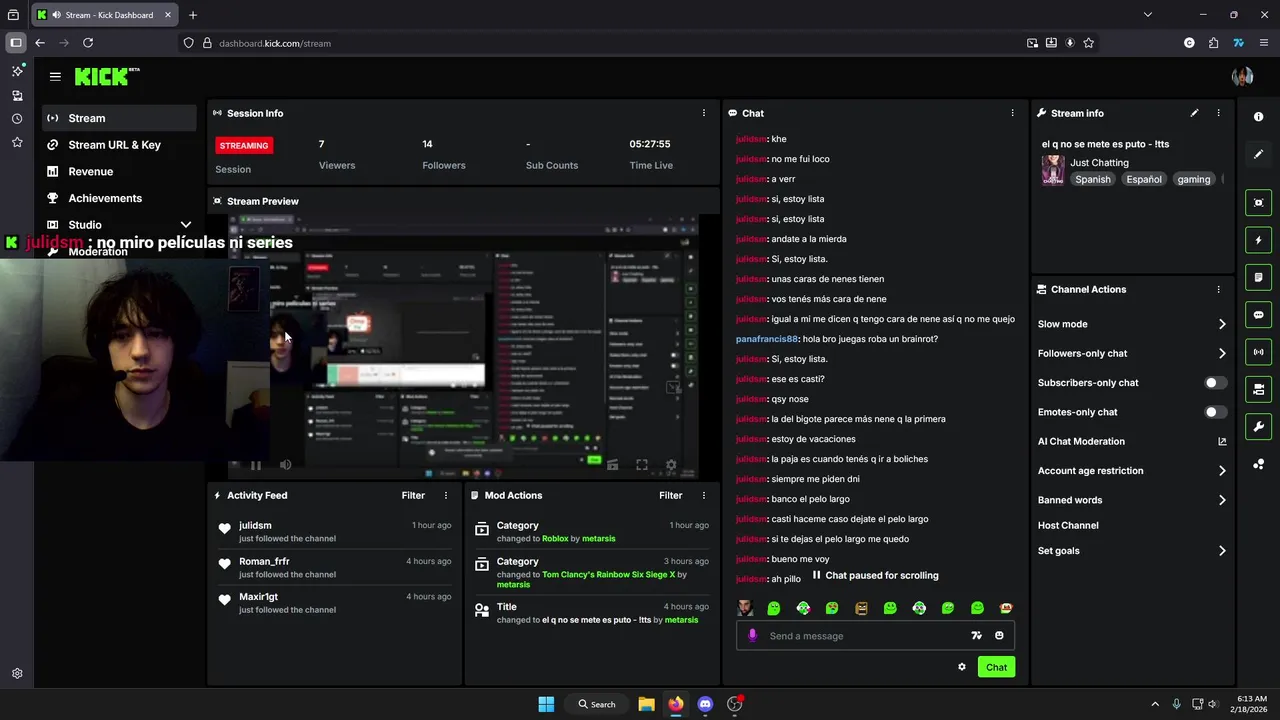The width and height of the screenshot is (1280, 720).
Task: Toggle the lightning bolt activity widget icon
Action: click(x=1258, y=240)
